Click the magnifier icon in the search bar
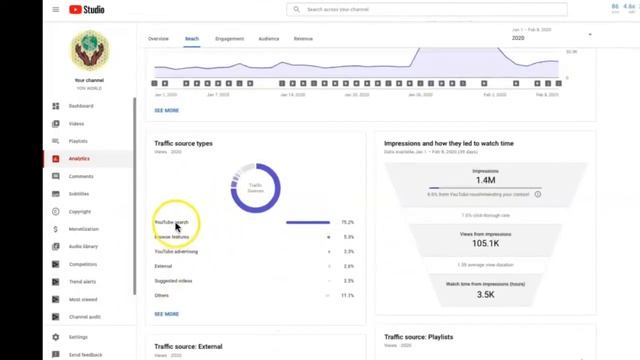 [297, 9]
